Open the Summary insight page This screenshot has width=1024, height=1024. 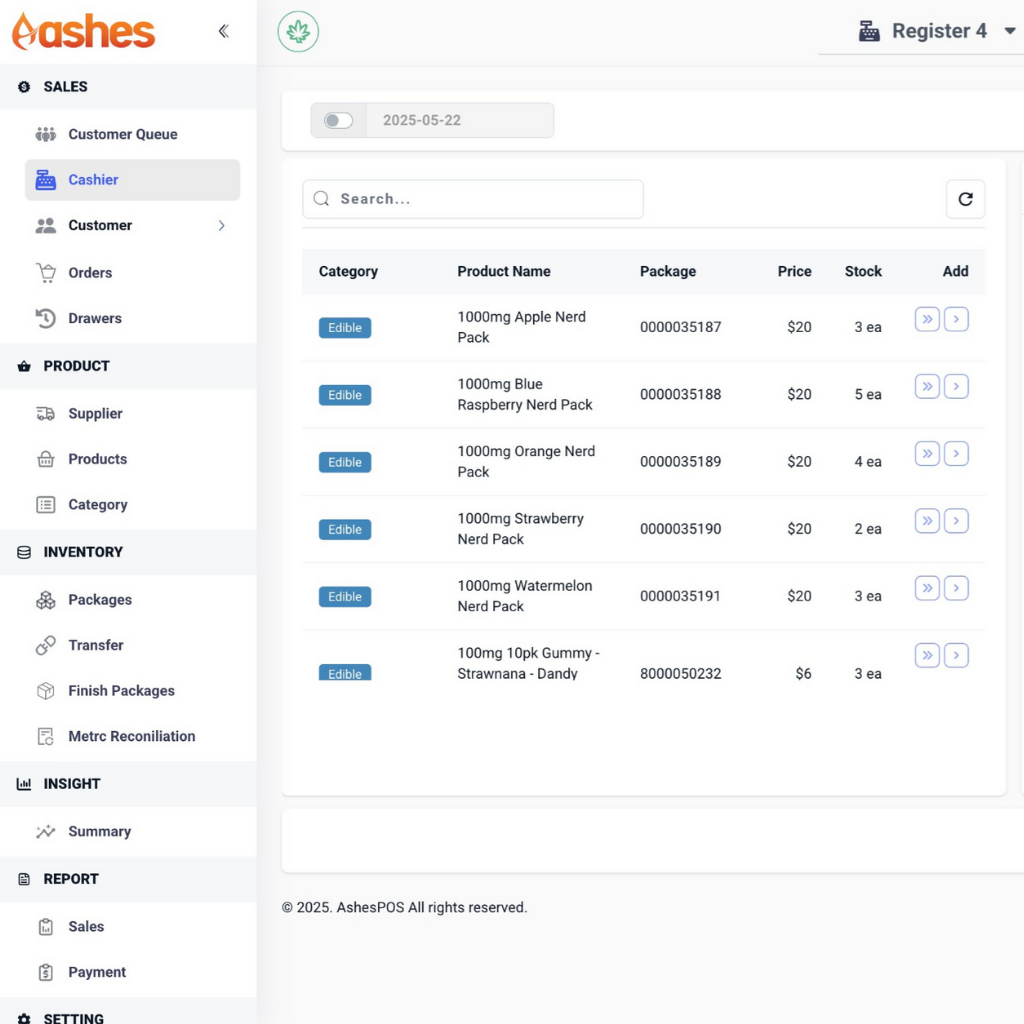pyautogui.click(x=99, y=831)
